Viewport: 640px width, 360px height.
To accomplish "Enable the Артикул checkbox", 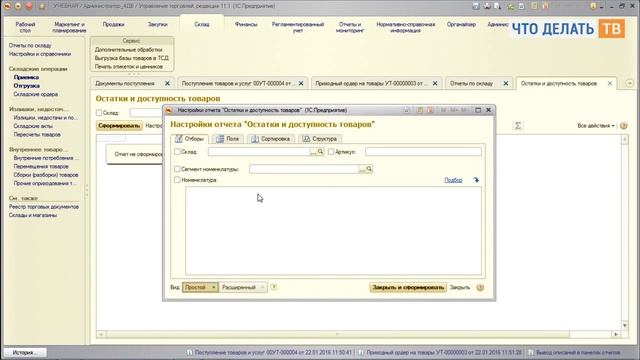I will click(x=331, y=151).
